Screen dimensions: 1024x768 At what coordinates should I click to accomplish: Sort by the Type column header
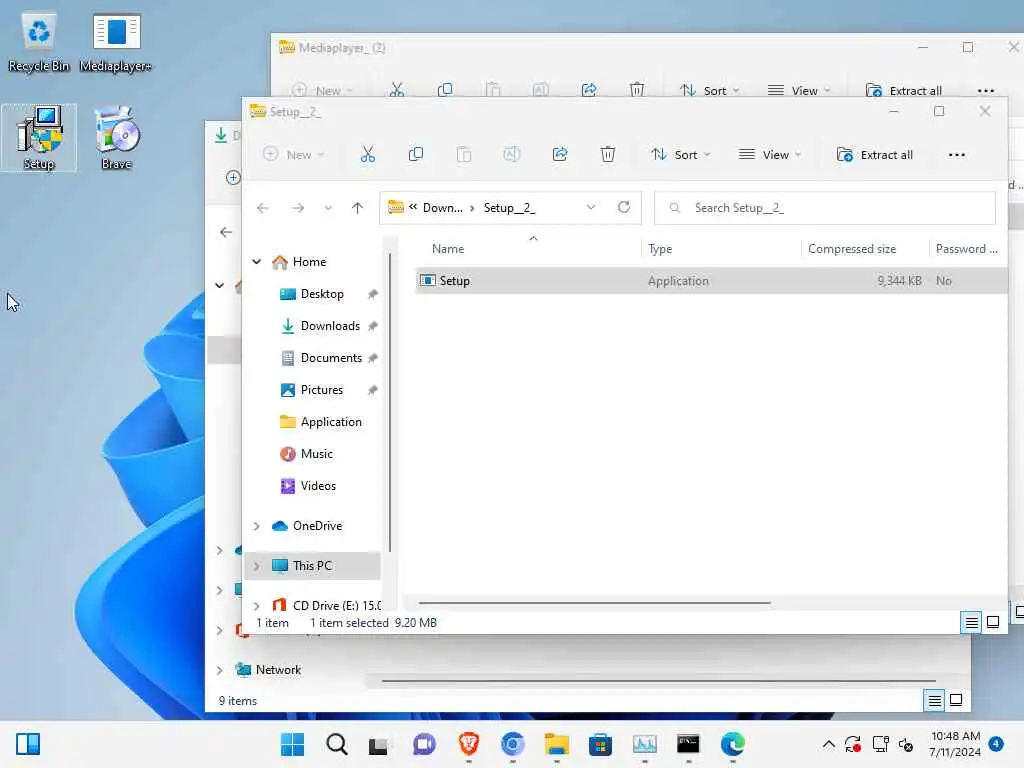click(660, 249)
